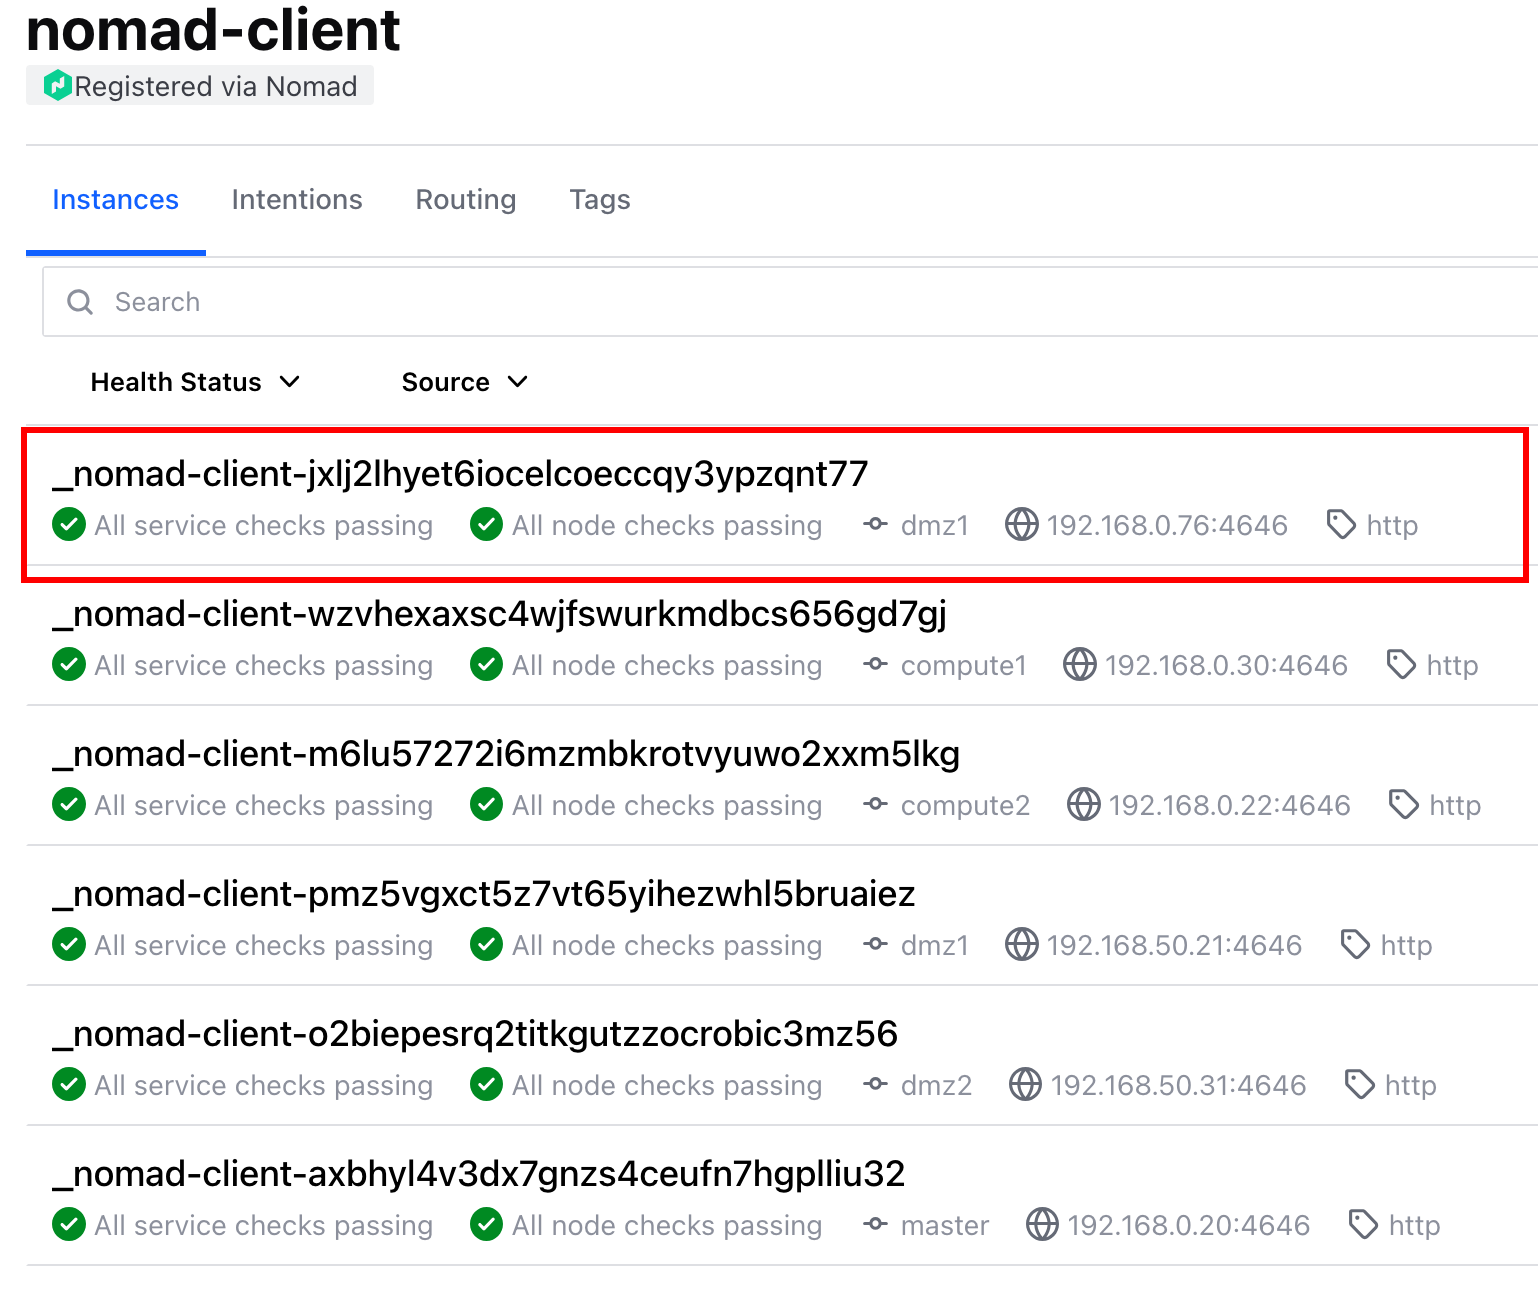The image size is (1538, 1292).
Task: Click the dmz1 node name in the 192.168.50.21 row
Action: pos(935,945)
